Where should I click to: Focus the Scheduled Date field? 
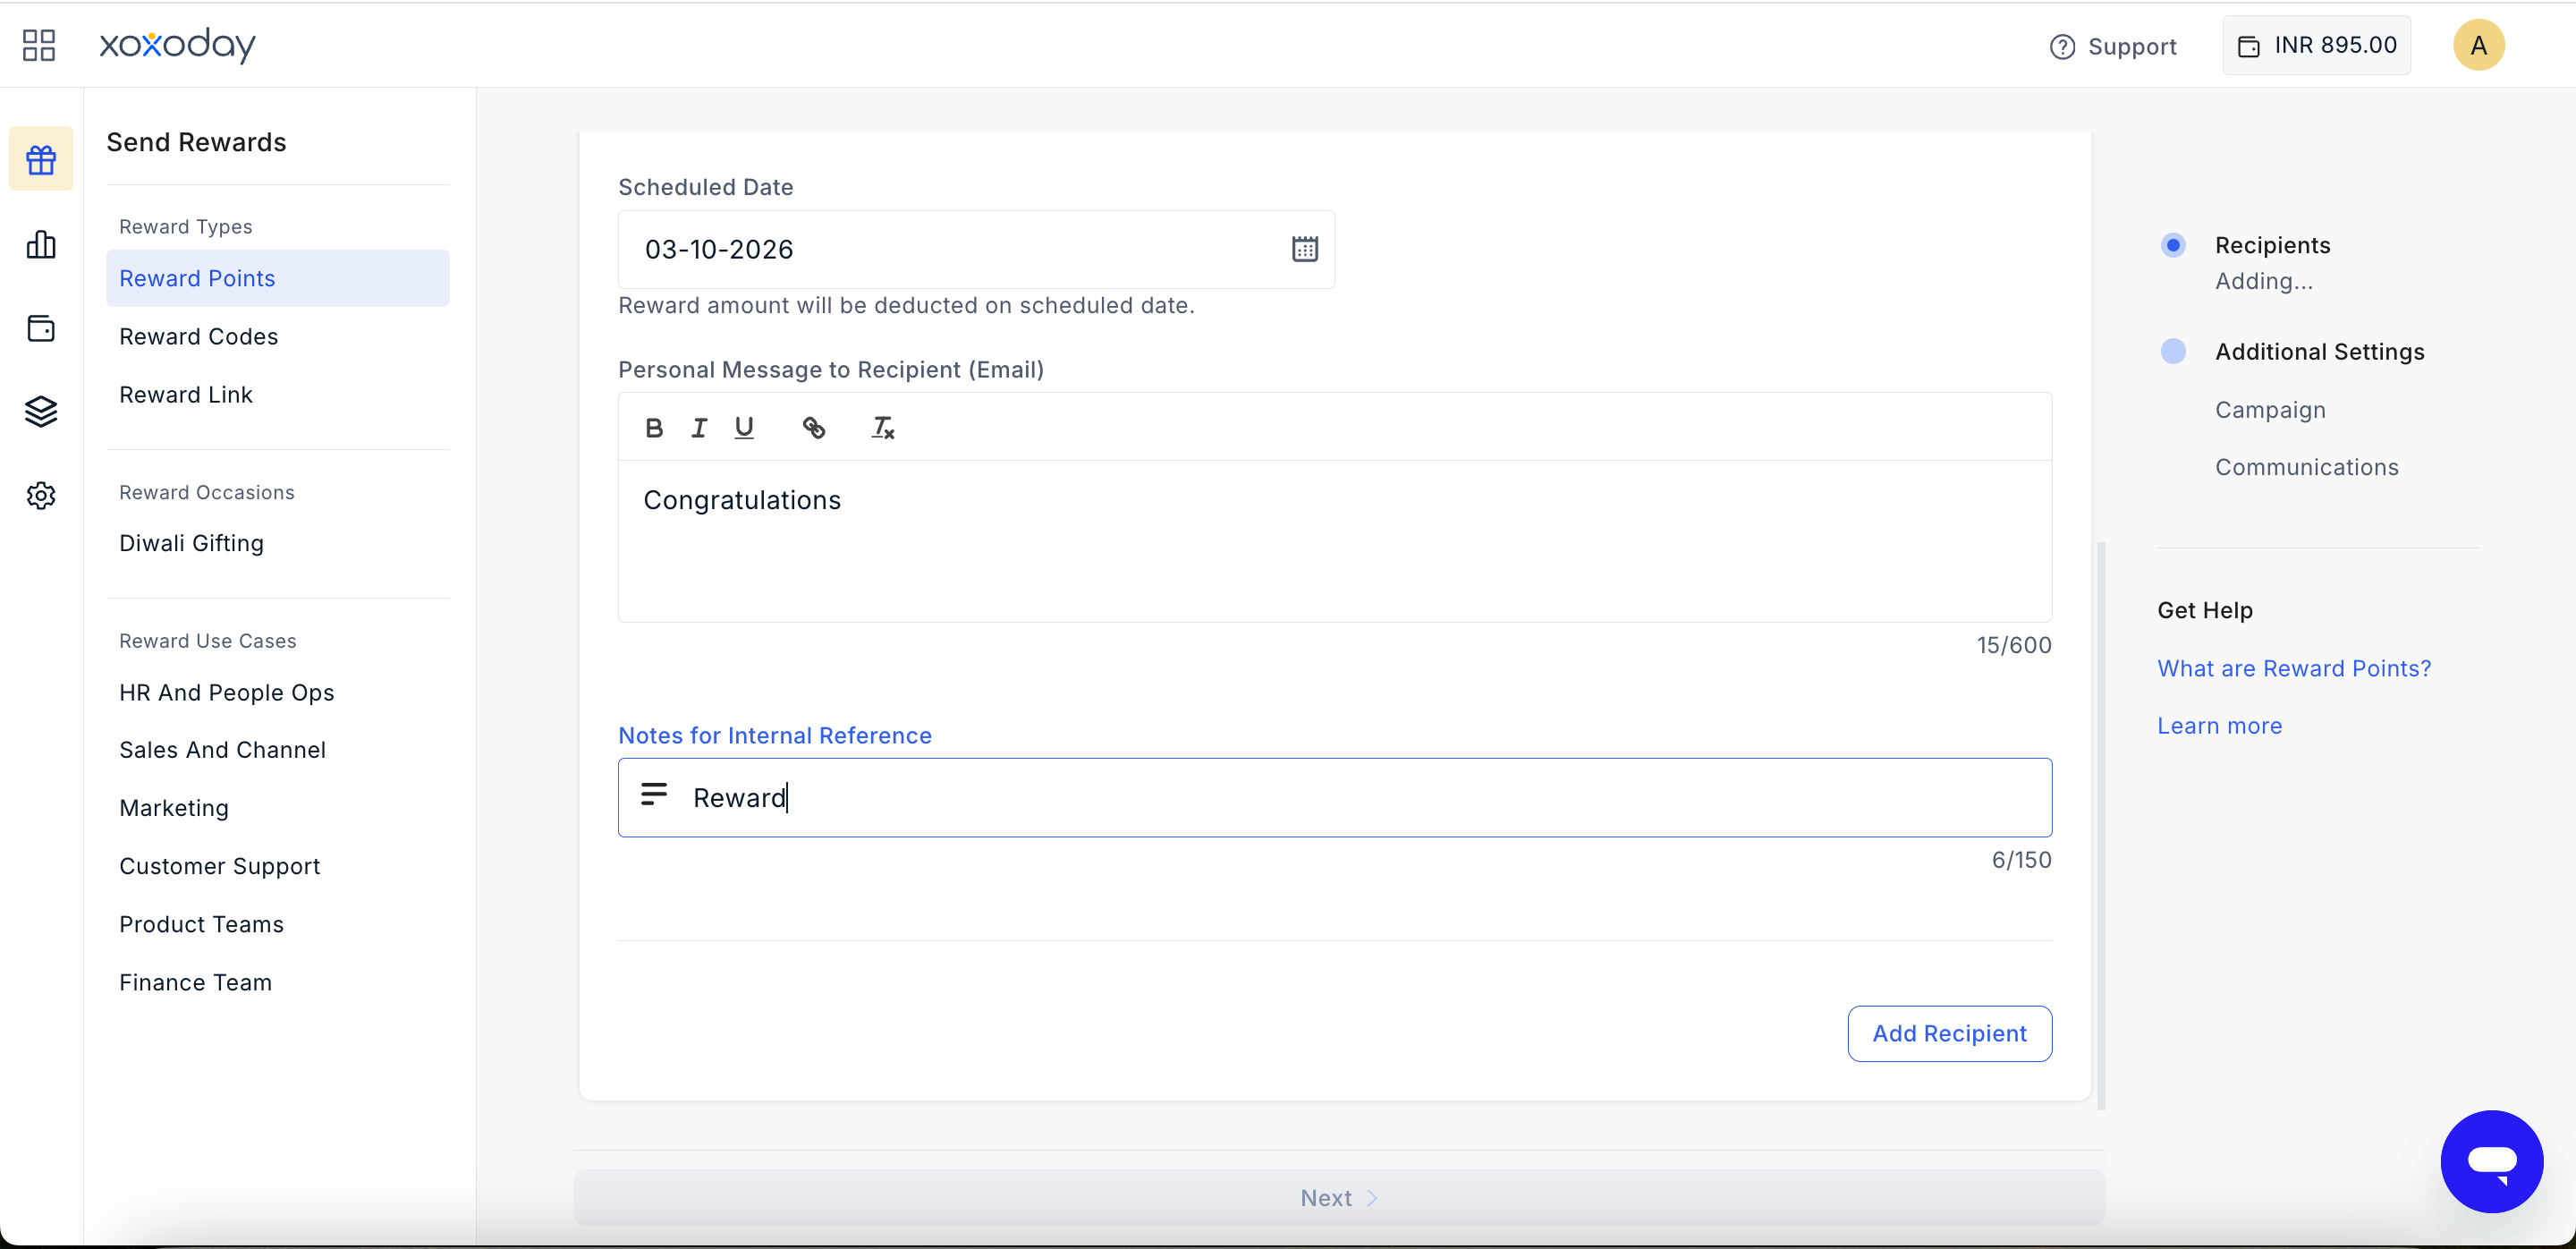pyautogui.click(x=976, y=249)
